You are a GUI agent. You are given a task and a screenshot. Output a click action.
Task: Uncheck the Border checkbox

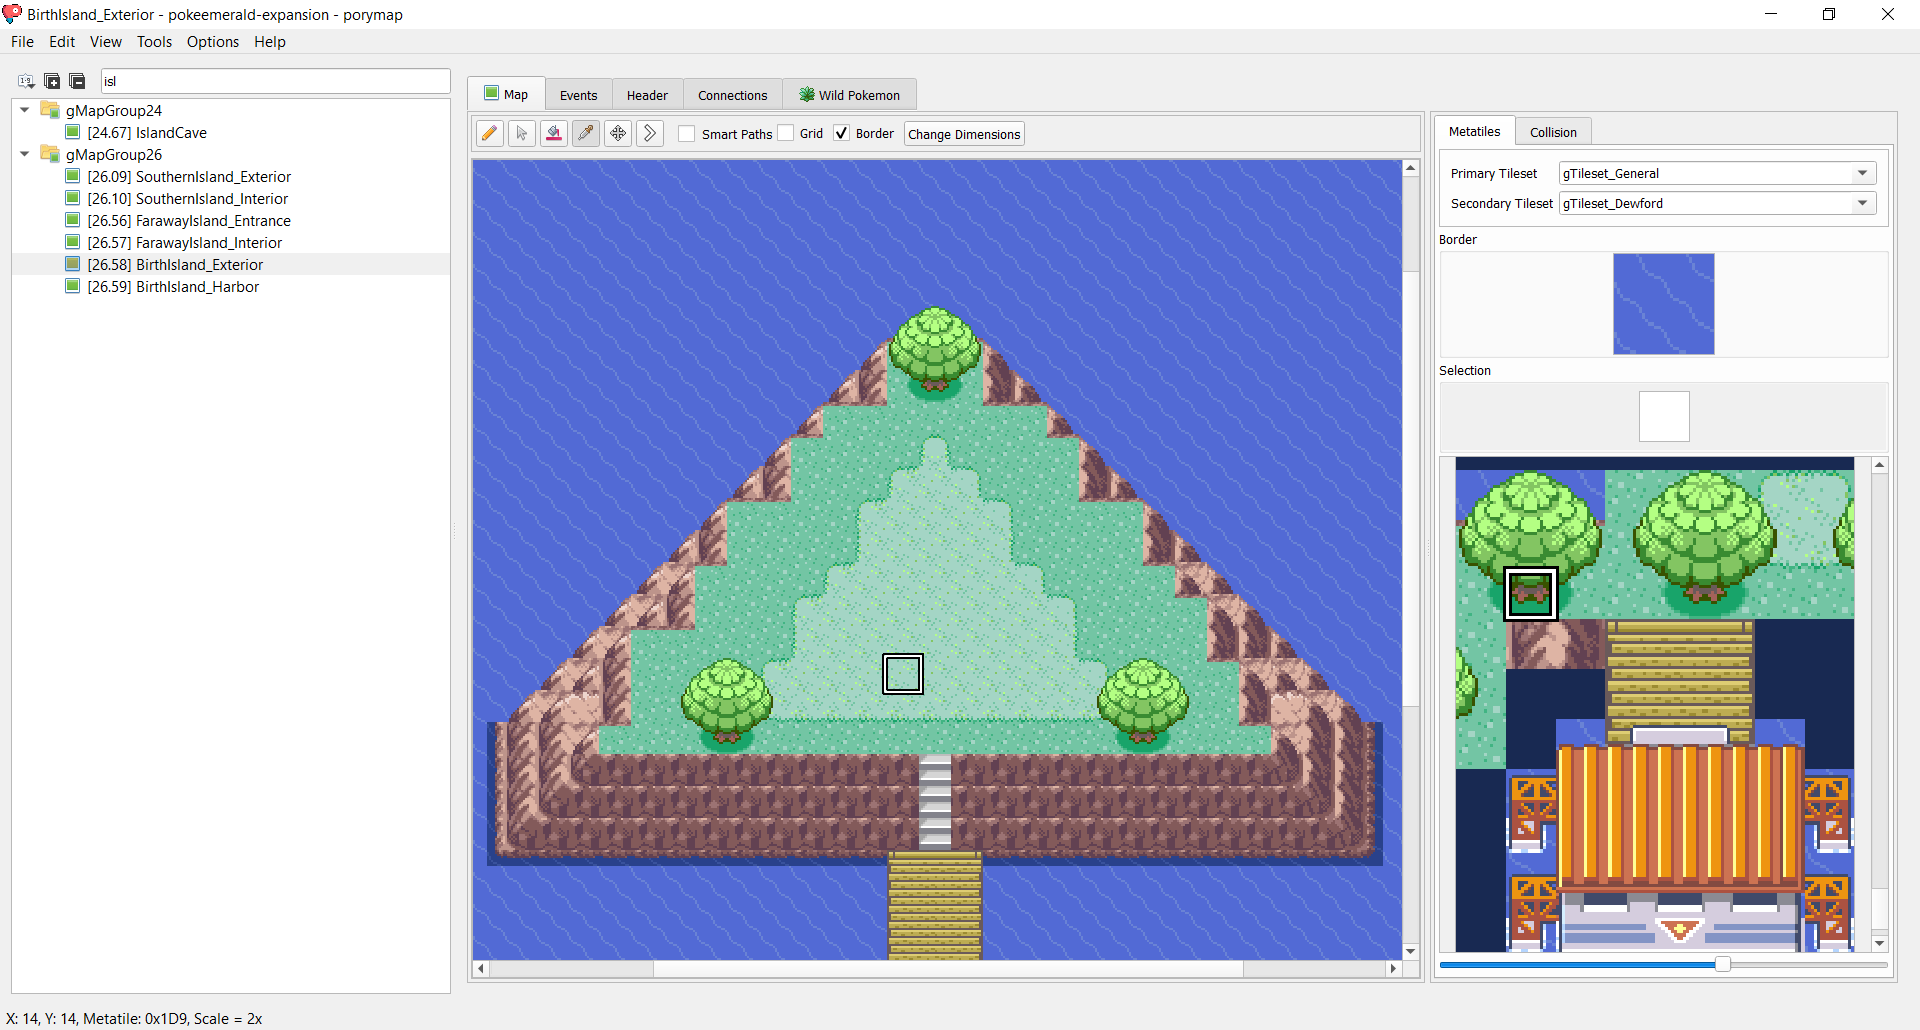tap(841, 133)
